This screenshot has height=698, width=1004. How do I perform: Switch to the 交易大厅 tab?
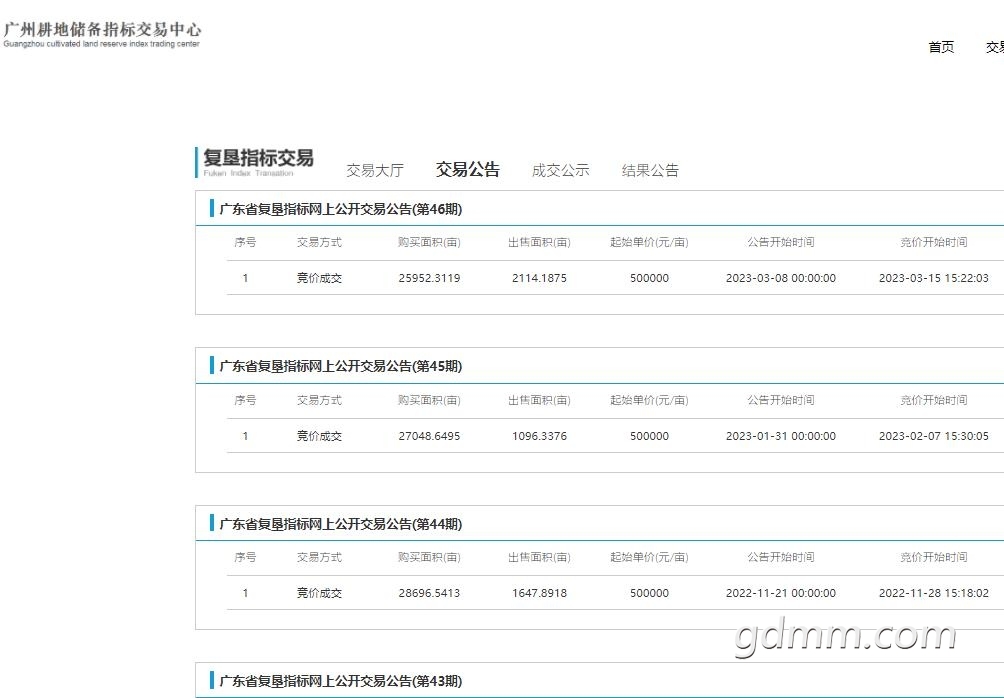[x=375, y=170]
